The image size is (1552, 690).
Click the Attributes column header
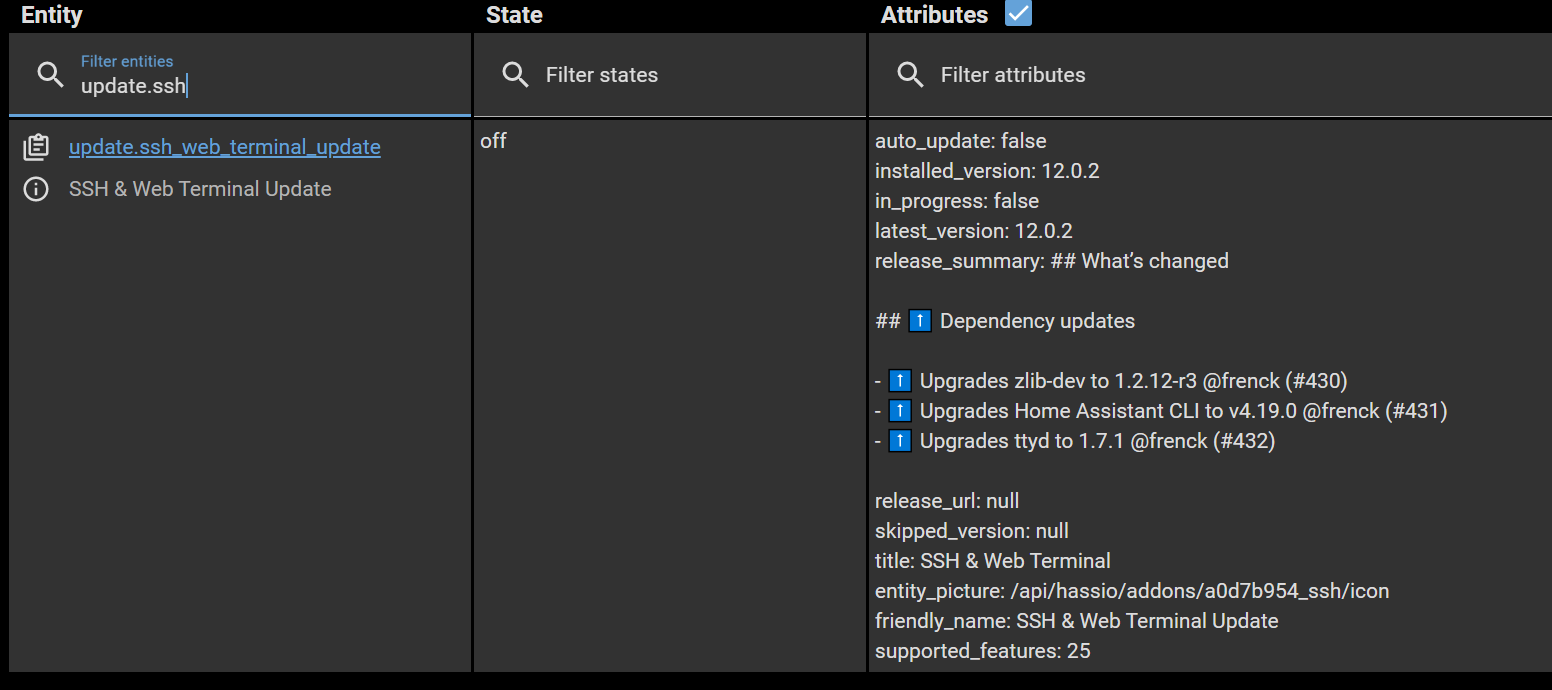[933, 14]
